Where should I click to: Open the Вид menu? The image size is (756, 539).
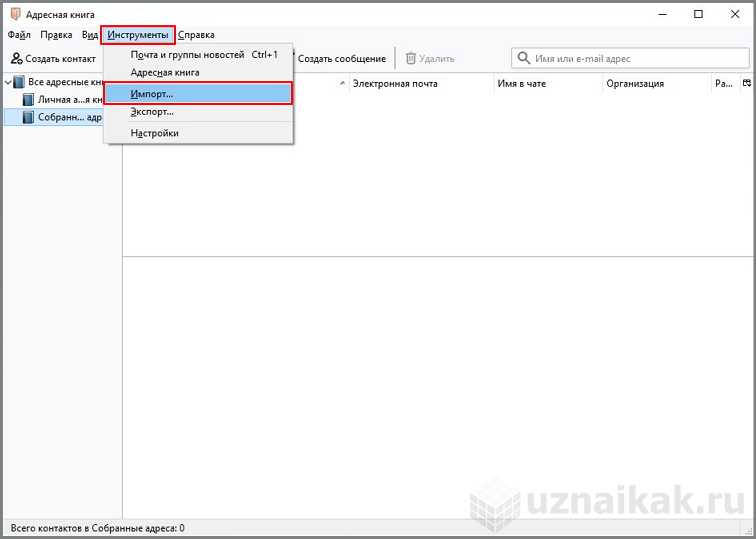90,35
